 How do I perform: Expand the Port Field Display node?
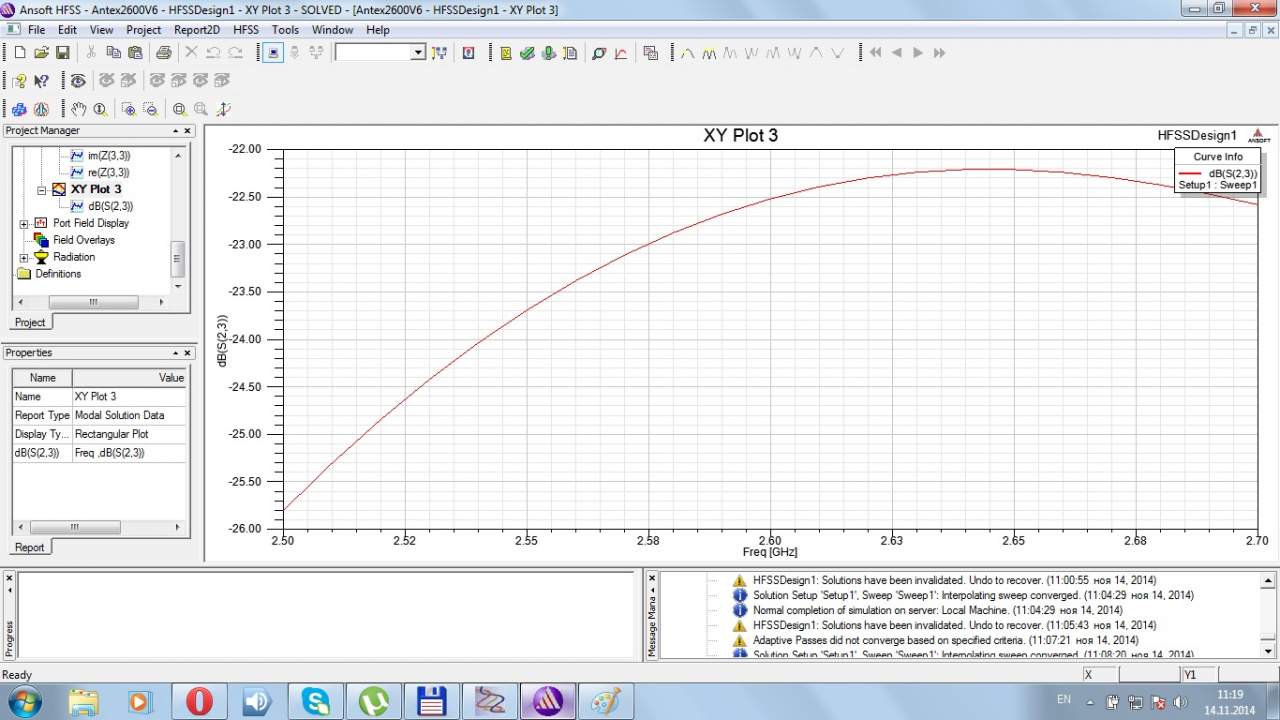(x=24, y=223)
